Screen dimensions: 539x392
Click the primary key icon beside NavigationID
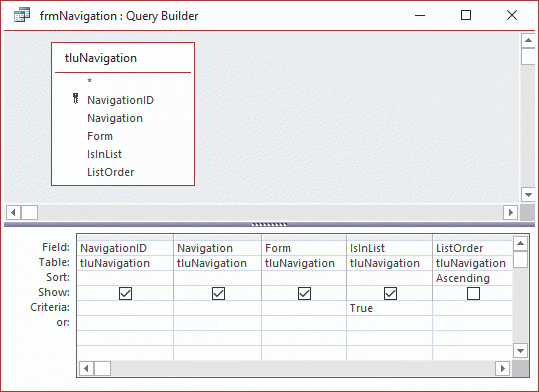pyautogui.click(x=76, y=99)
